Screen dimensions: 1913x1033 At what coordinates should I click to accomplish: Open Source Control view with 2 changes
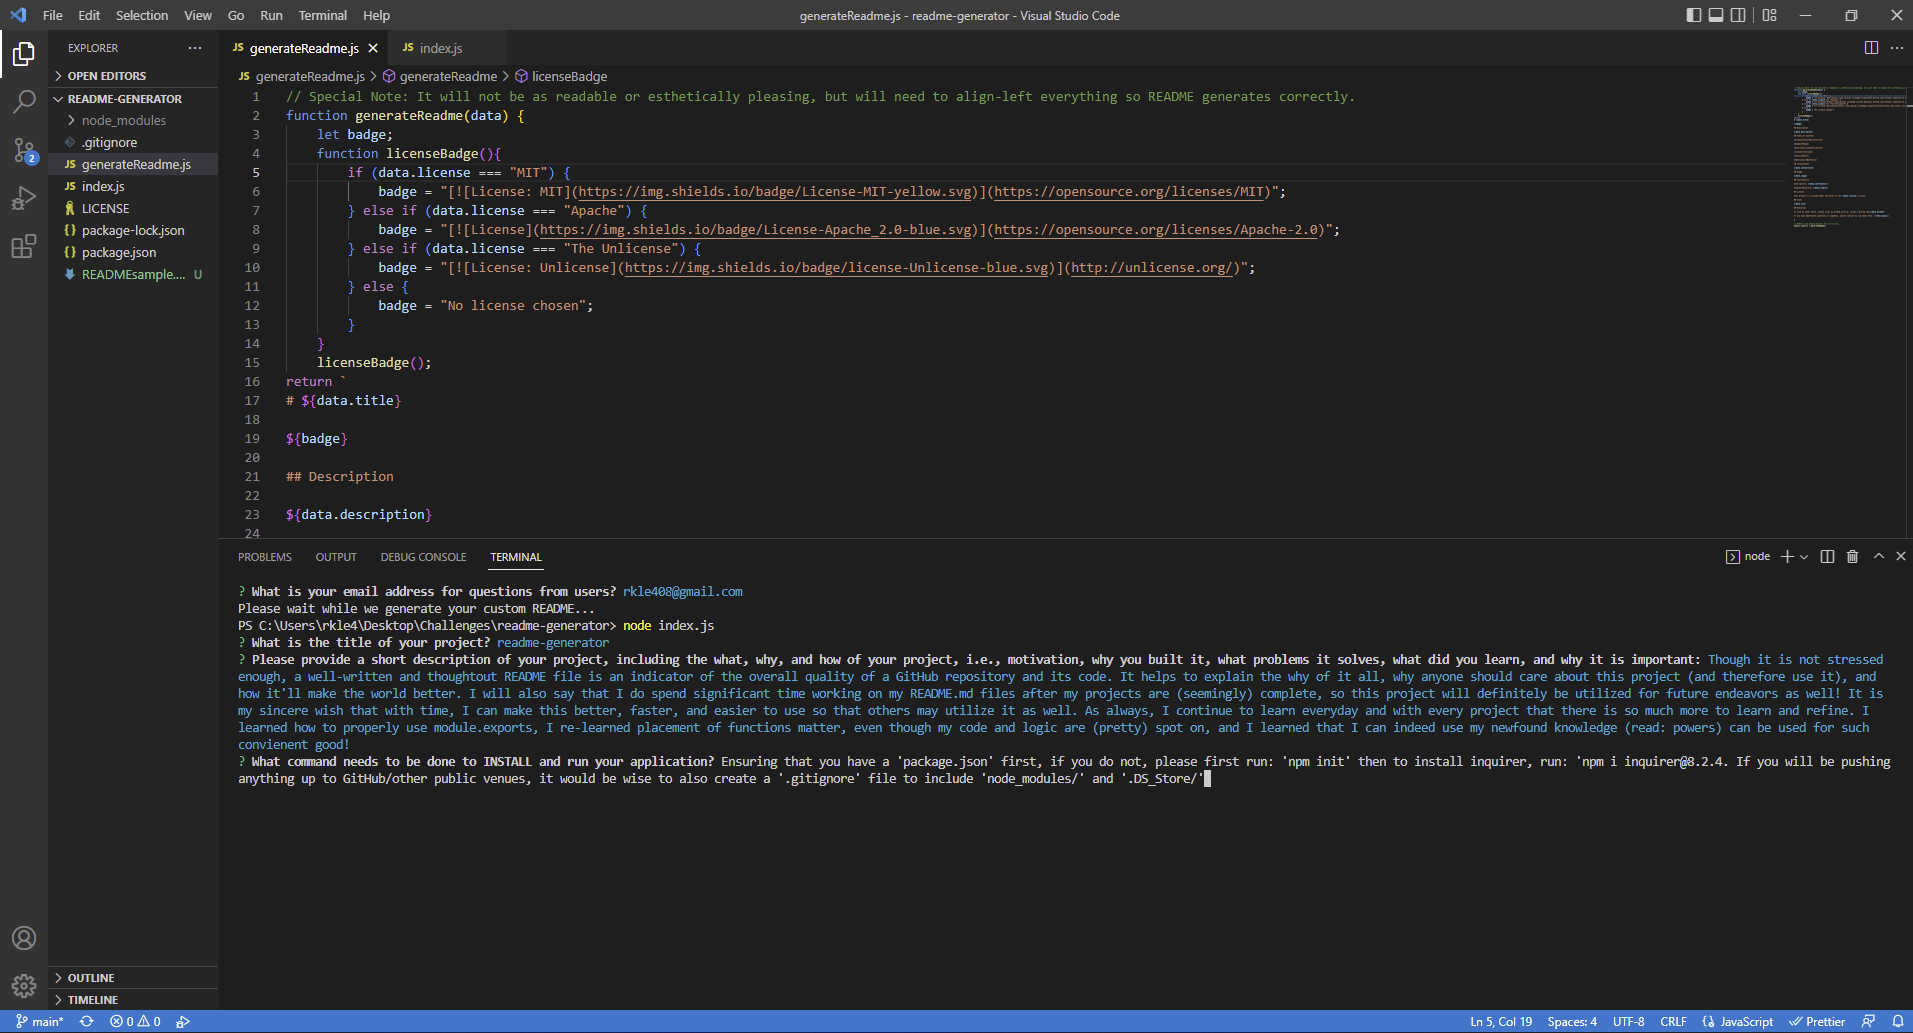pyautogui.click(x=24, y=150)
